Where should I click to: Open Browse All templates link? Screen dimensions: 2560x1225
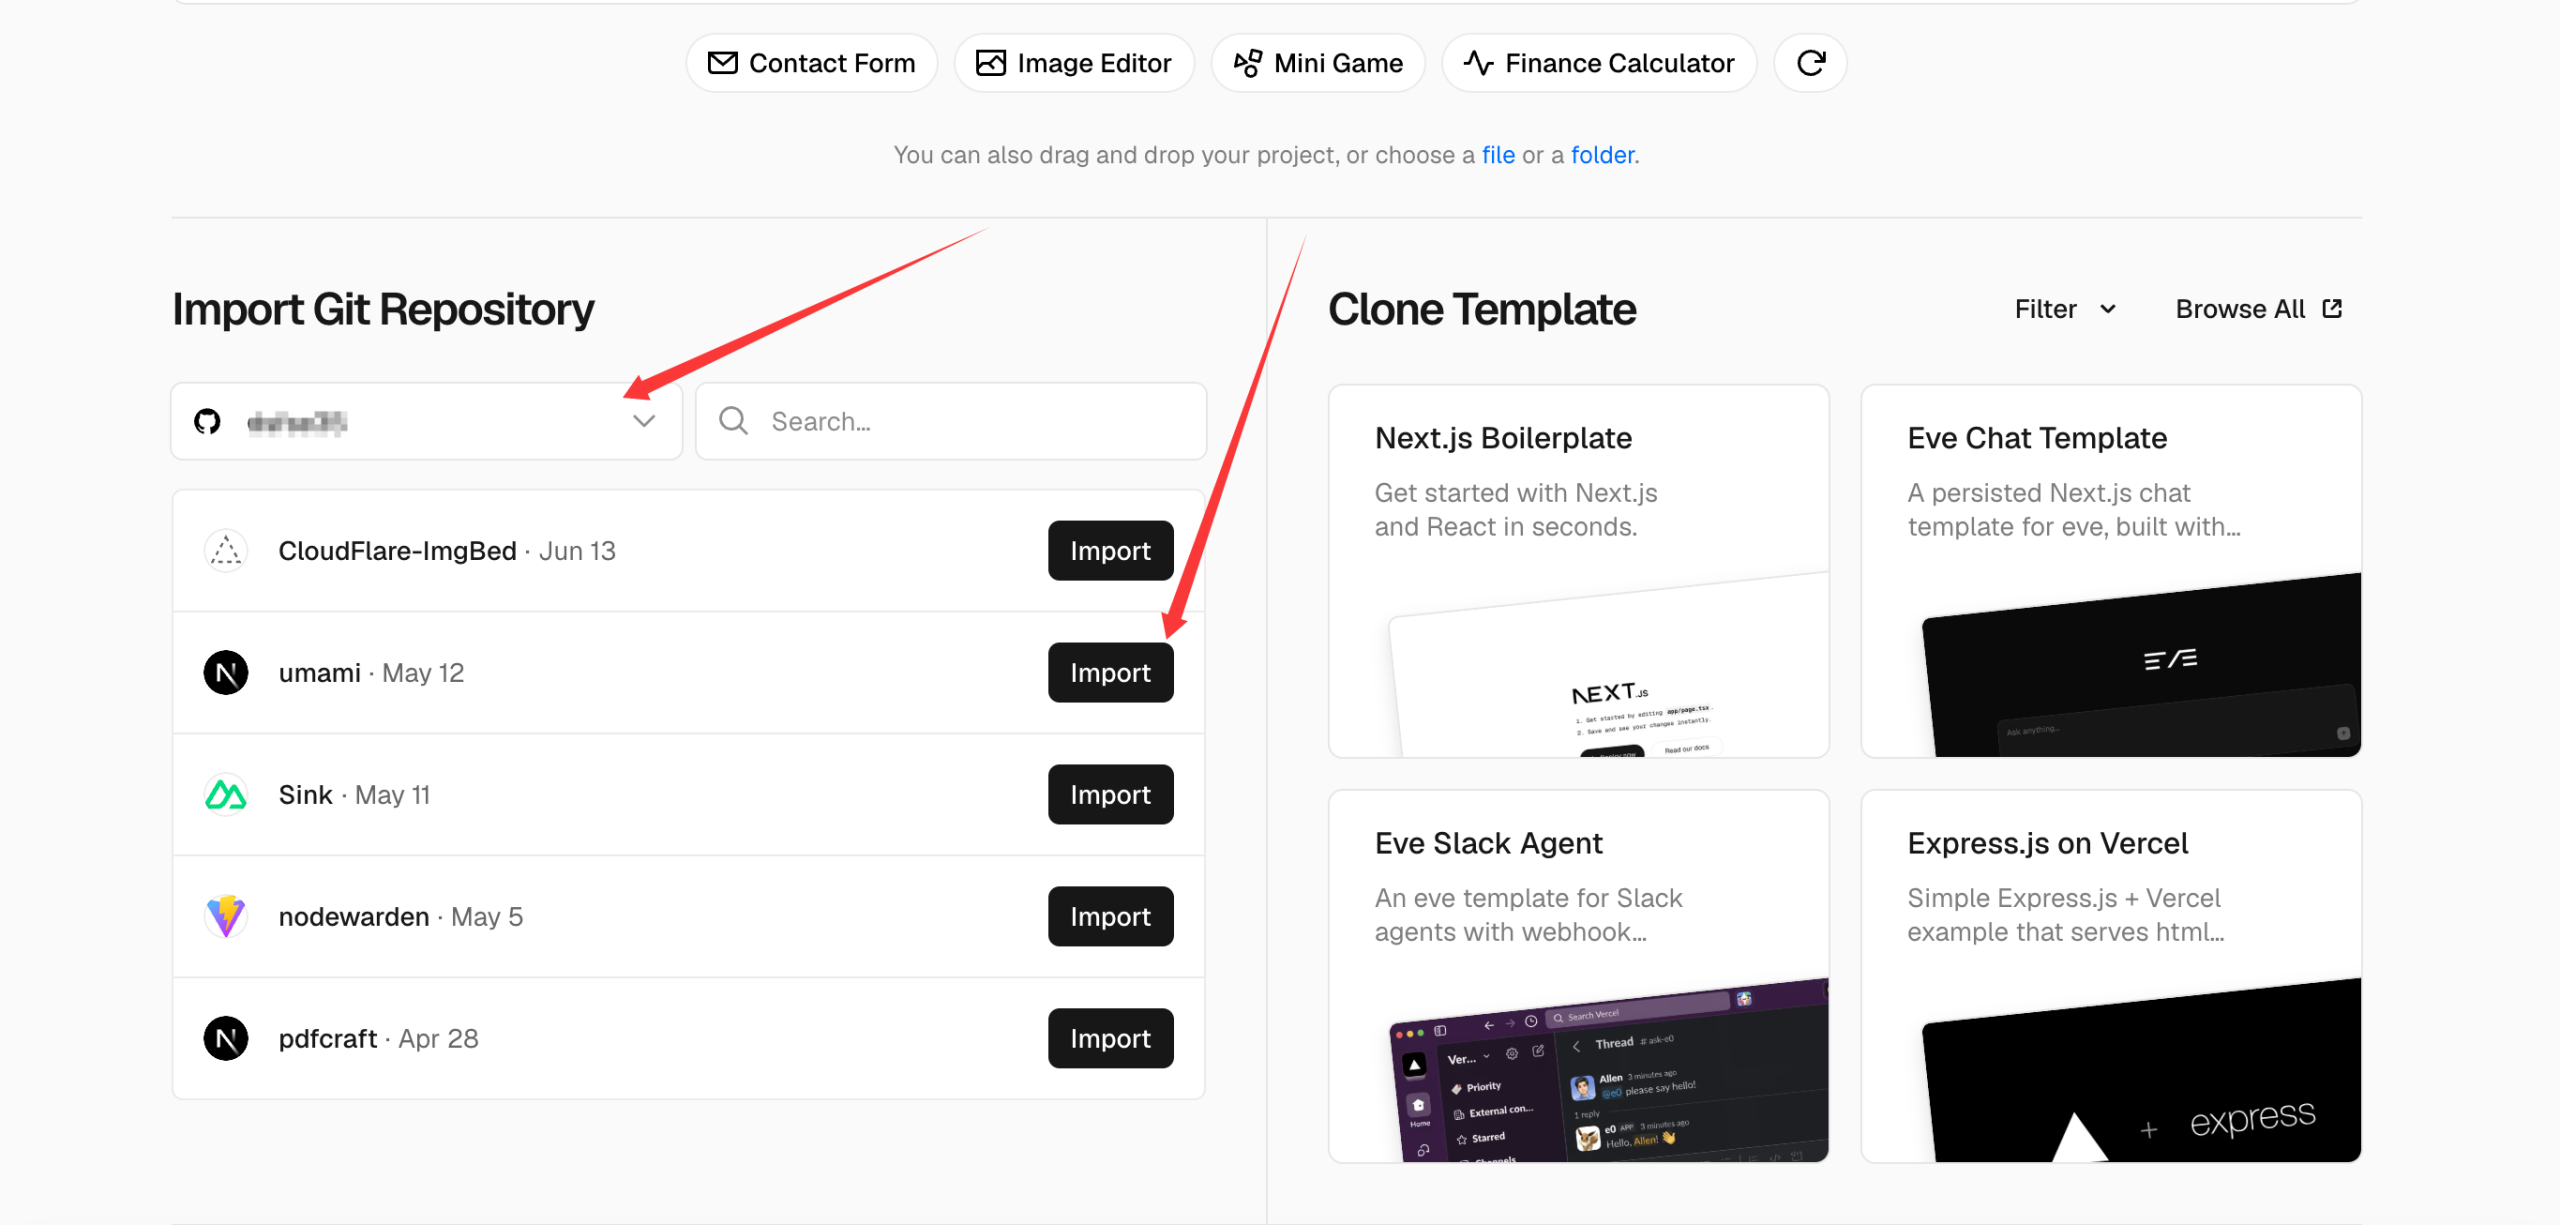pyautogui.click(x=2258, y=309)
